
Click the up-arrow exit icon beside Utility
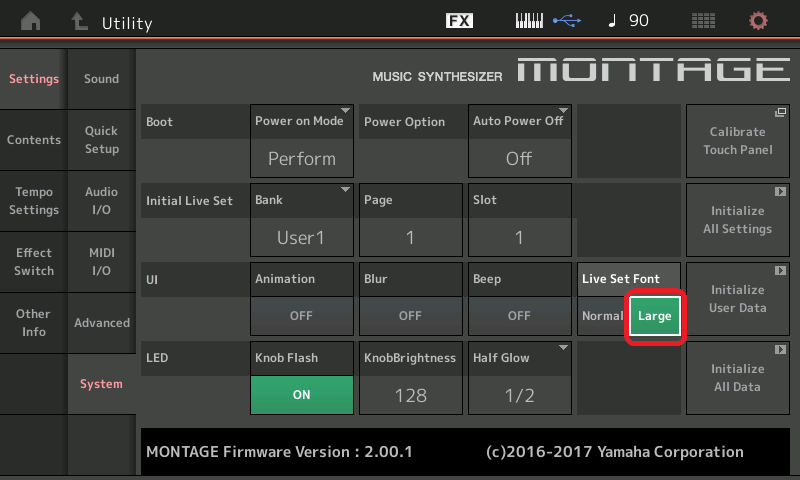coord(78,21)
